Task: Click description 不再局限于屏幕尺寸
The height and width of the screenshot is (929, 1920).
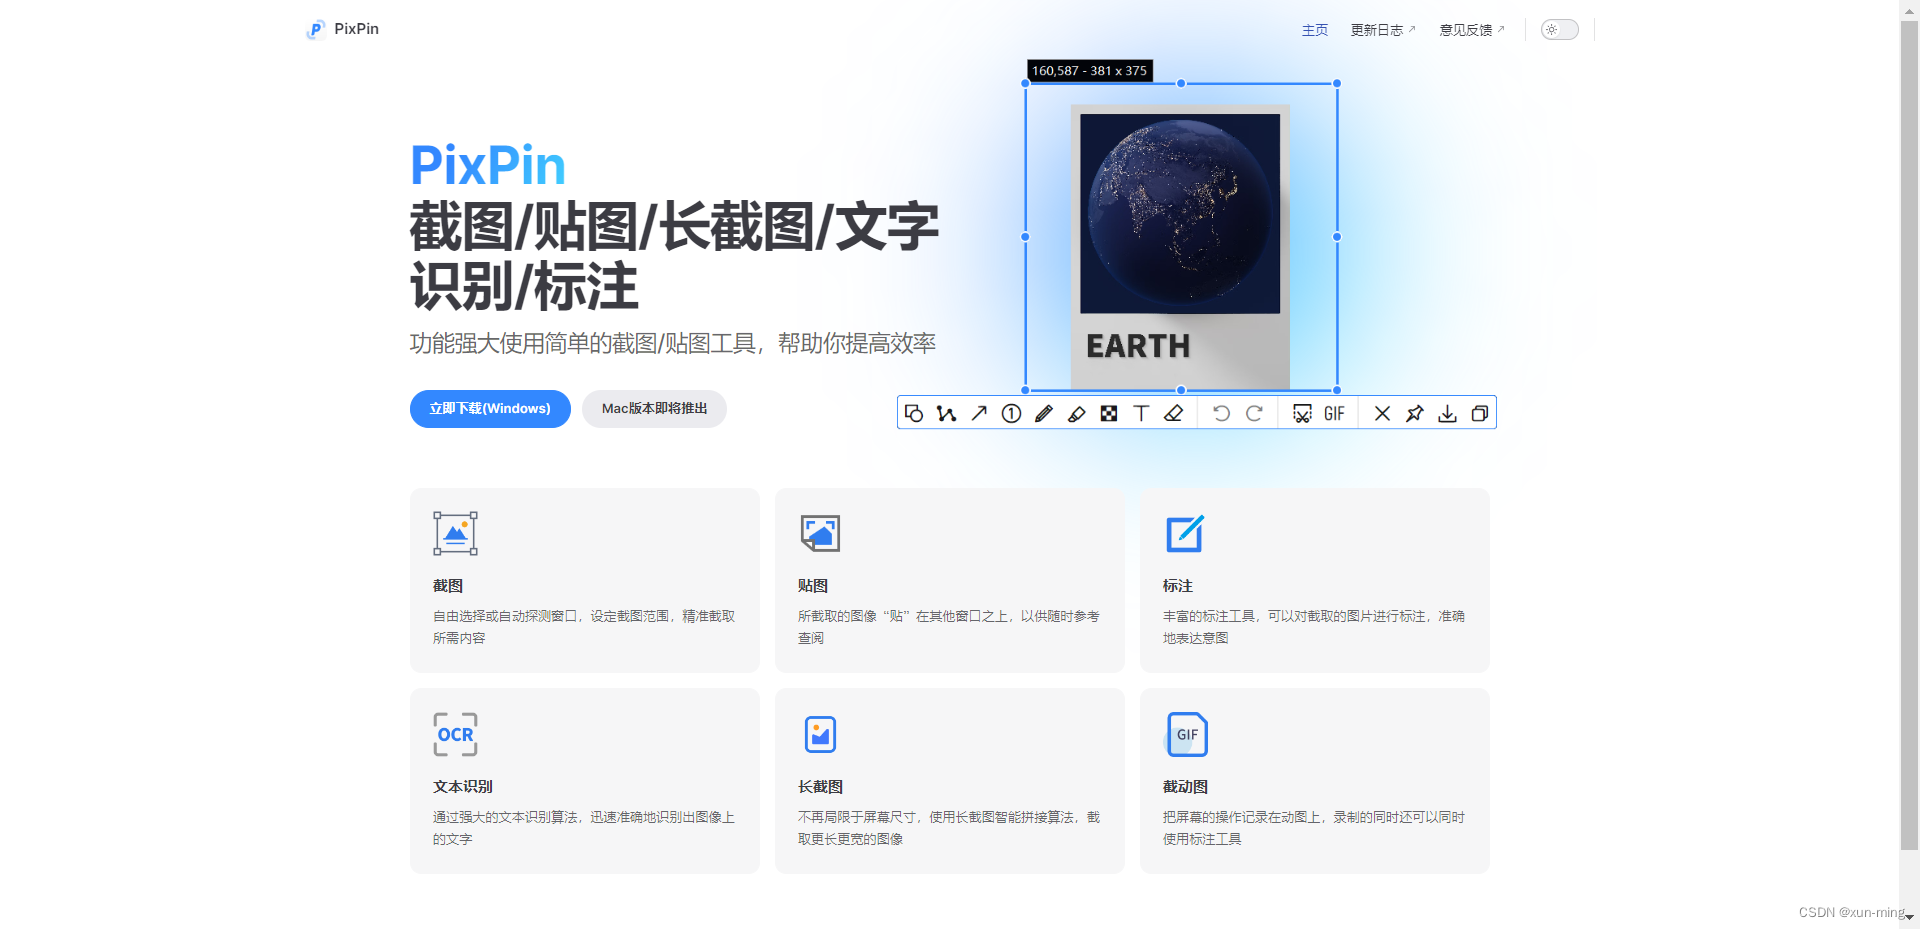Action: point(948,828)
